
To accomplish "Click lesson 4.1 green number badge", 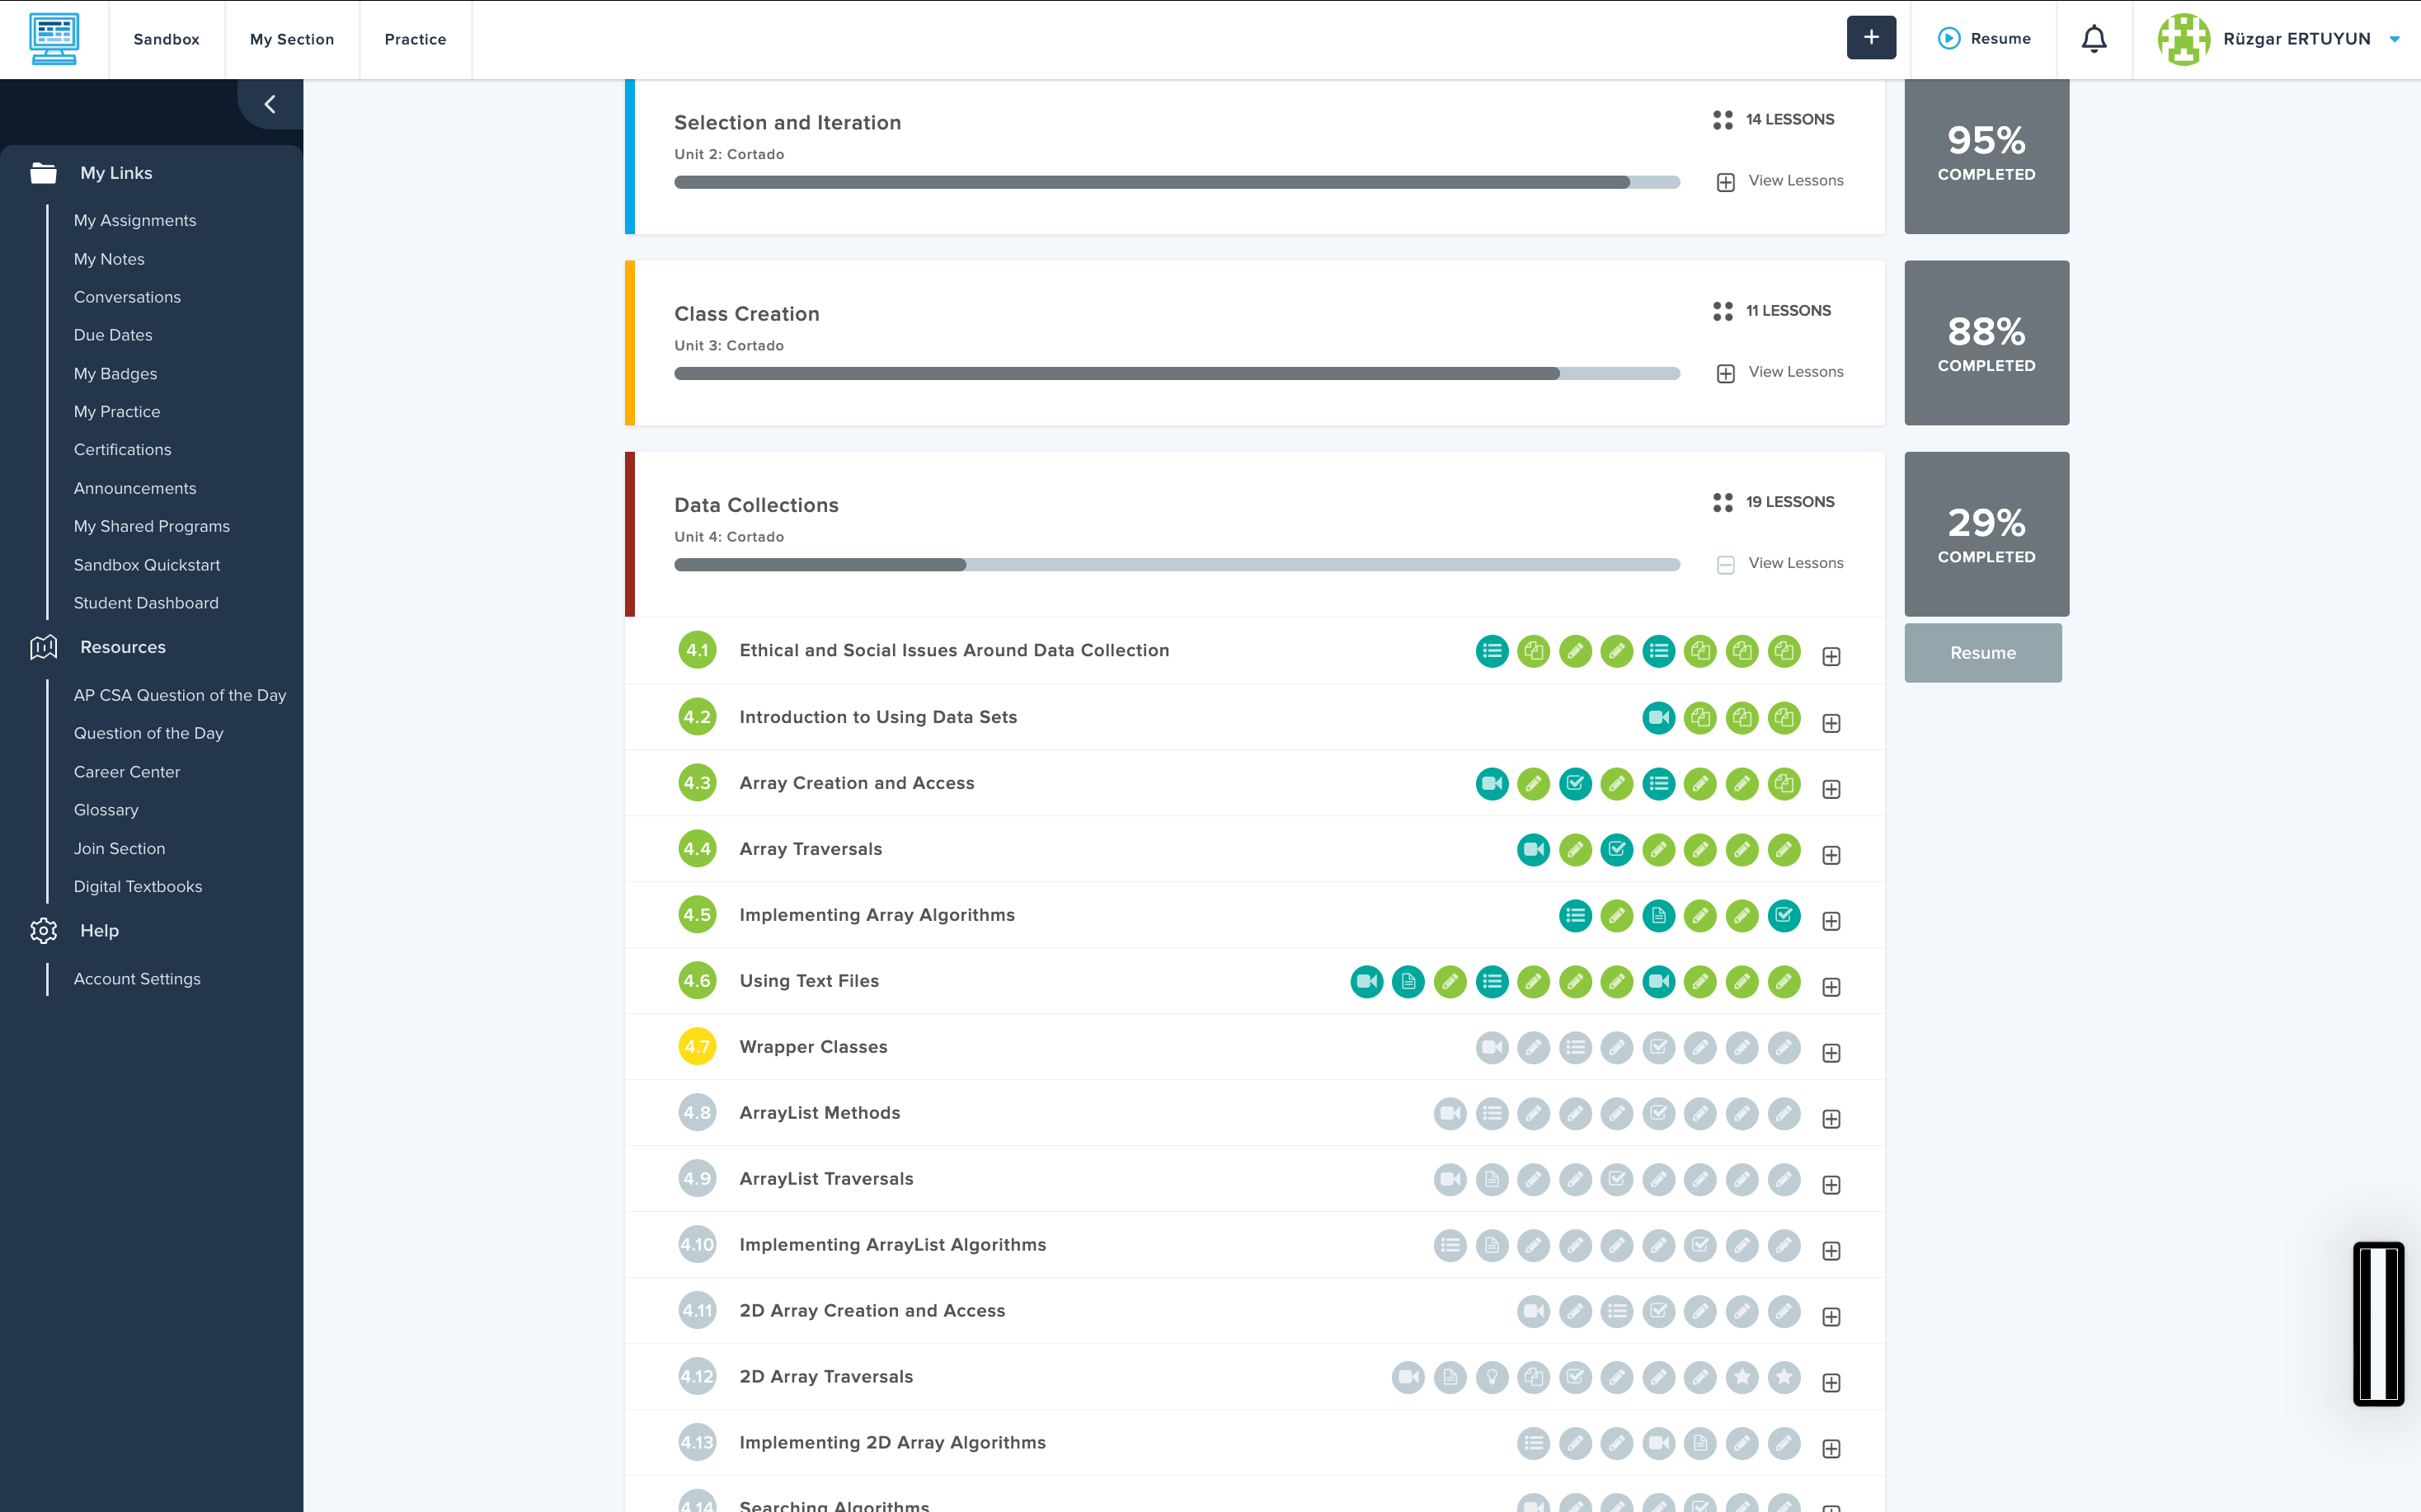I will (x=697, y=651).
